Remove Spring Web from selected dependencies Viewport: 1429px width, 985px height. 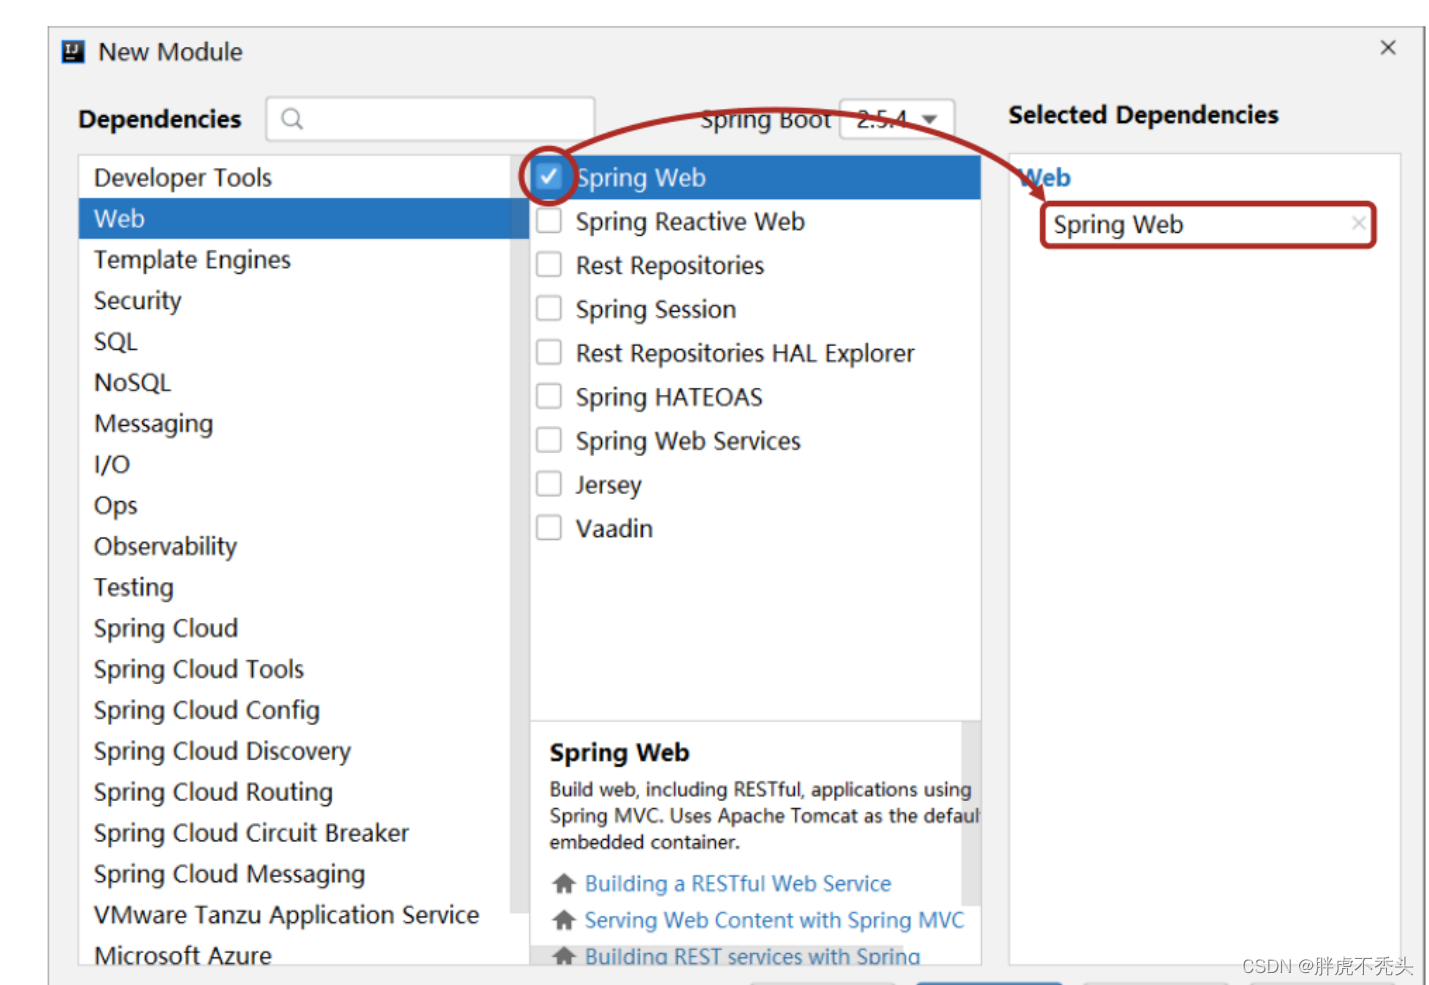coord(1358,223)
